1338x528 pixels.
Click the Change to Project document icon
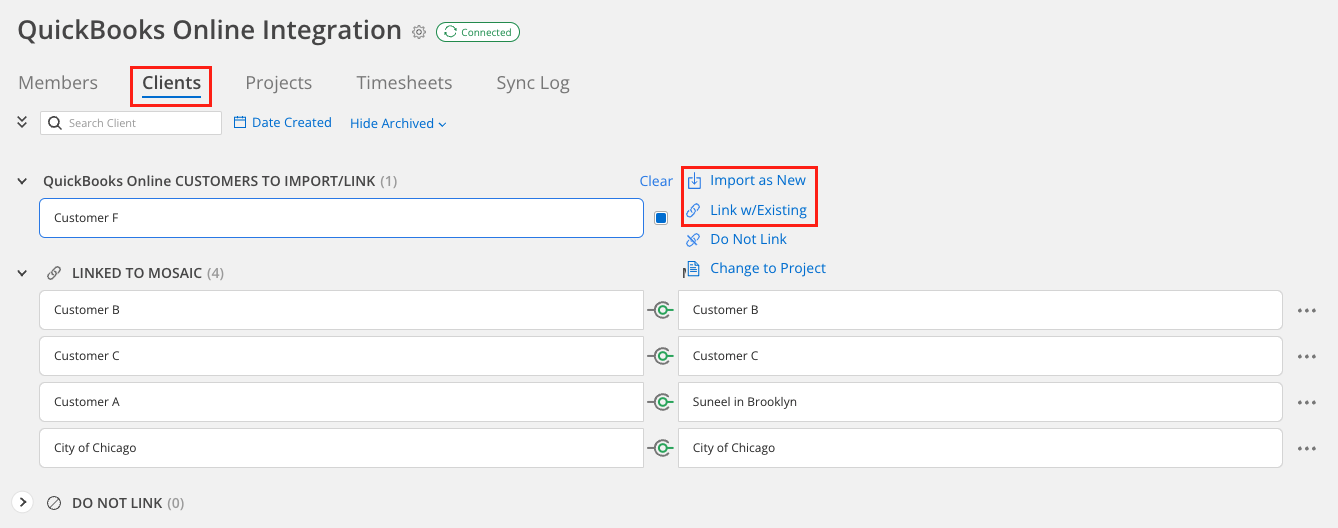[x=692, y=268]
